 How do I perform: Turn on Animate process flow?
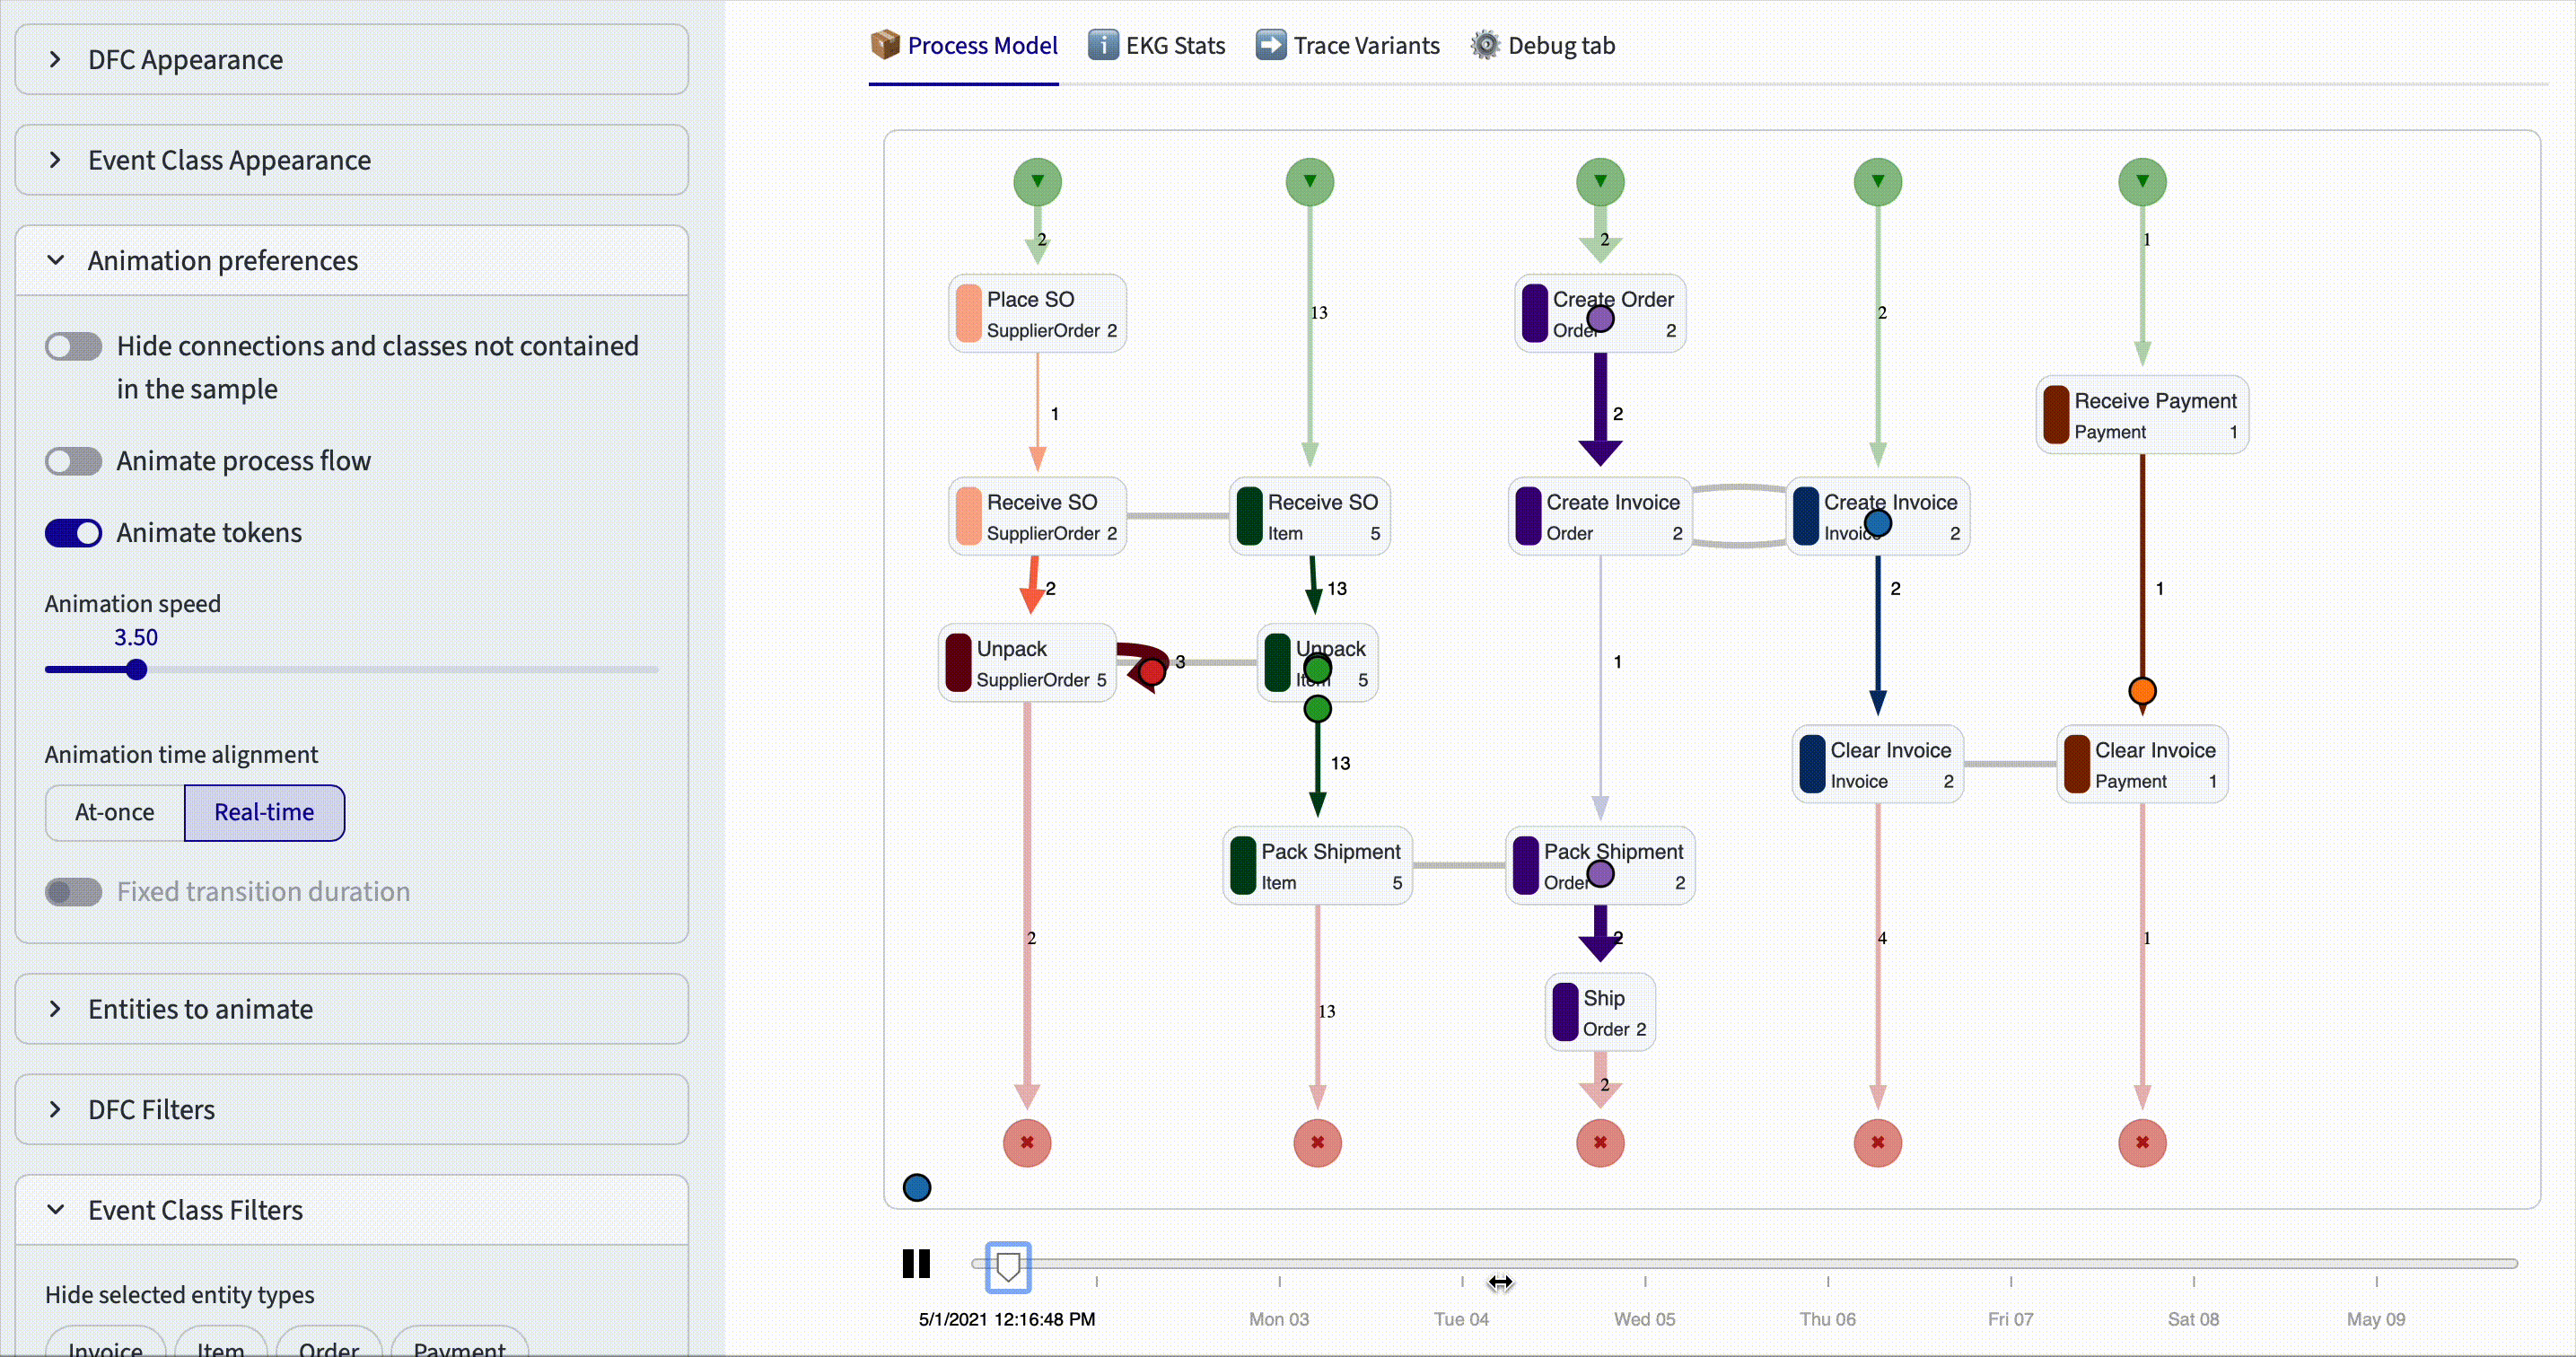[74, 461]
